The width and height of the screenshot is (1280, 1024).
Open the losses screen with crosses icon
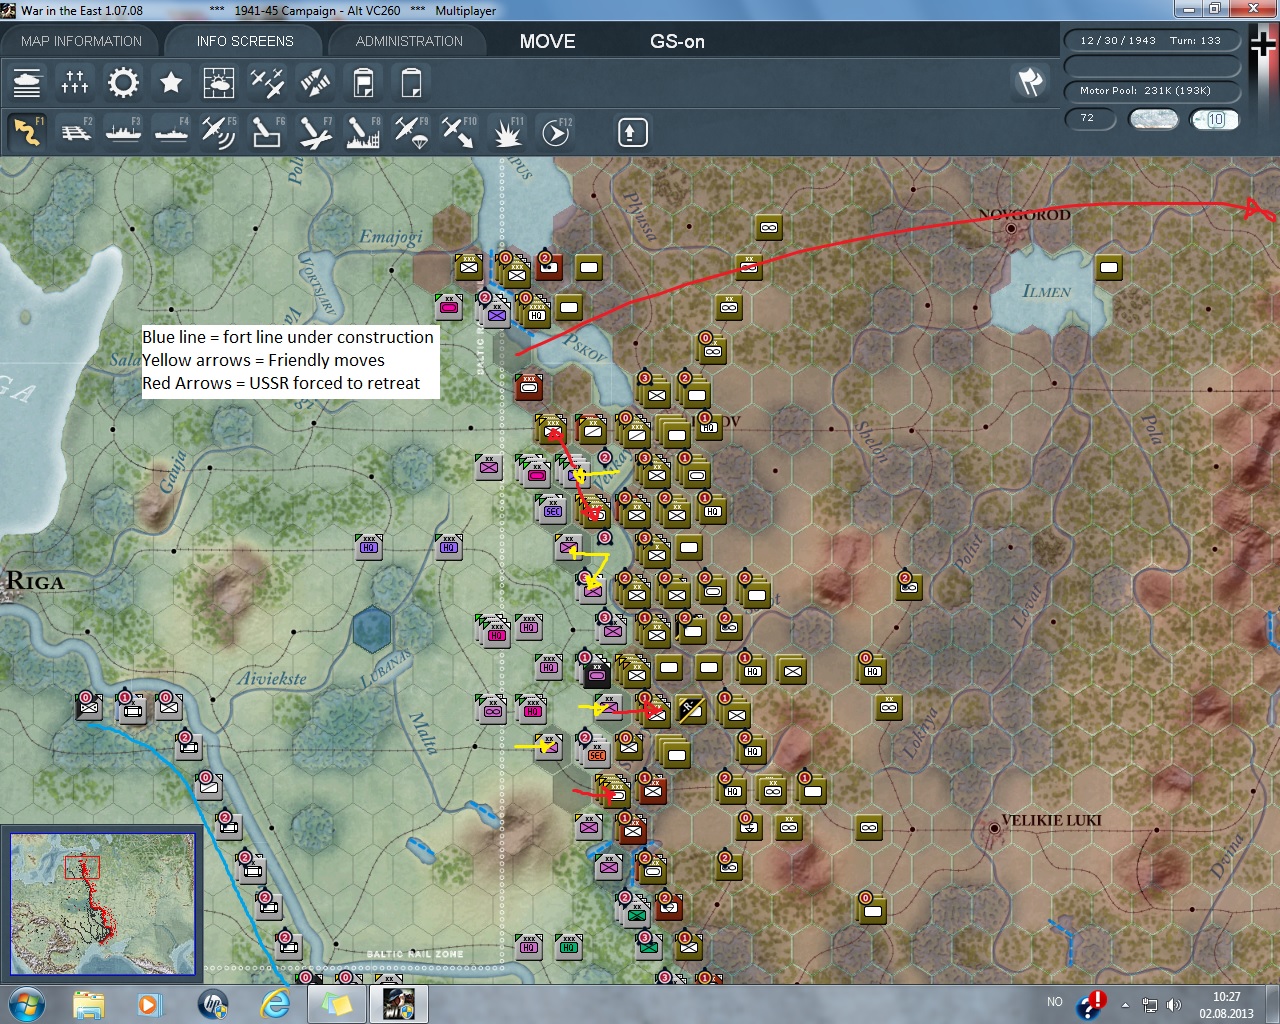[x=75, y=82]
